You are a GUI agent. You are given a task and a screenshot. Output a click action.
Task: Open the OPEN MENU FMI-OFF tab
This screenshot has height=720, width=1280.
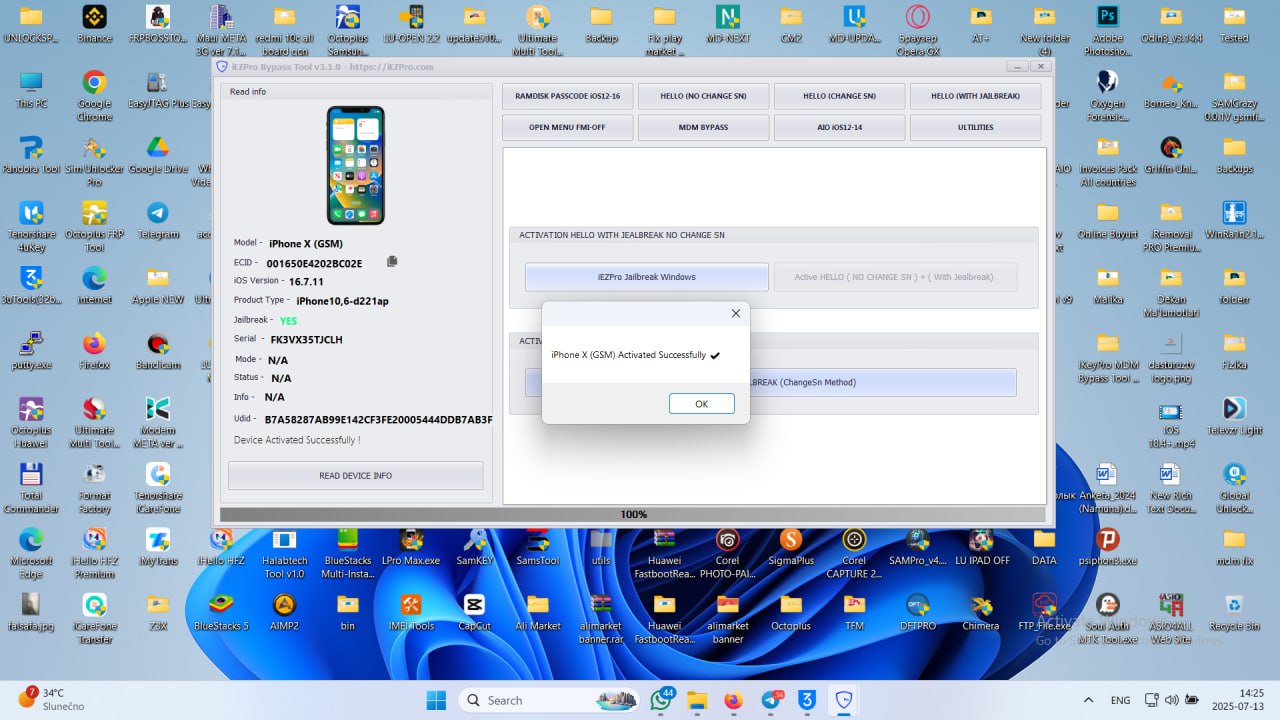click(567, 127)
